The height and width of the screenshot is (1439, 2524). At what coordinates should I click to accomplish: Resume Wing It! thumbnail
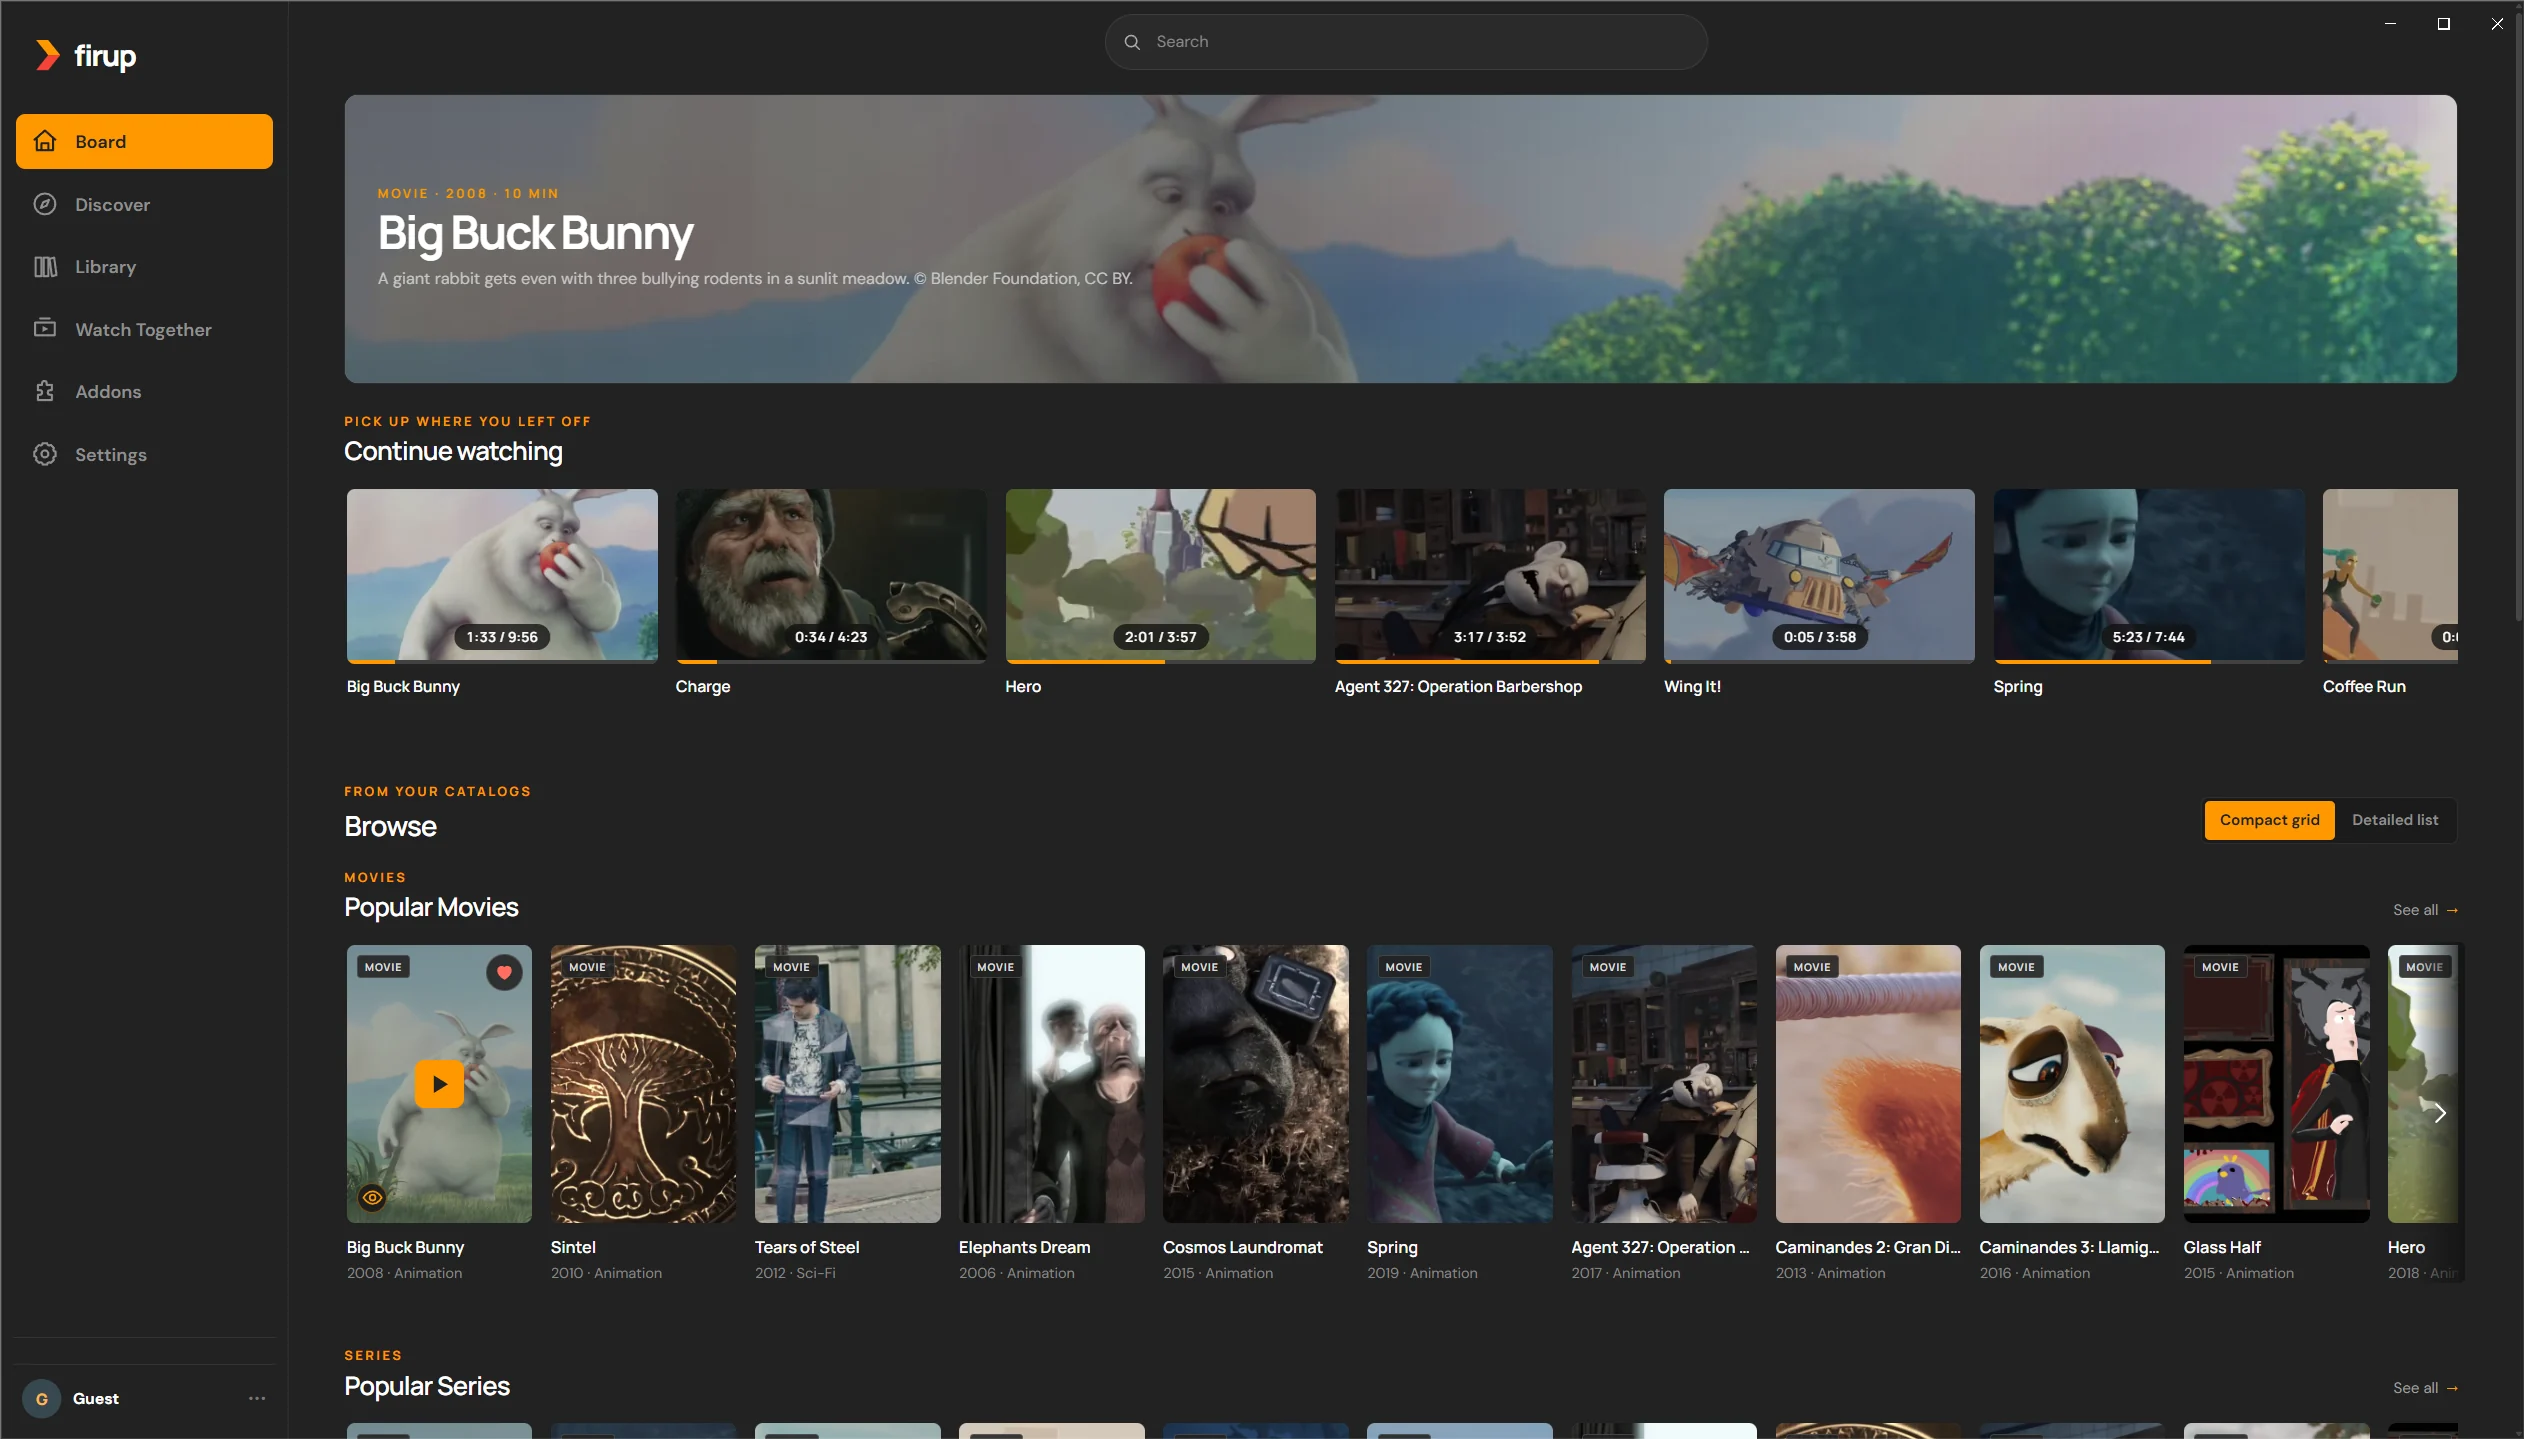[x=1819, y=575]
